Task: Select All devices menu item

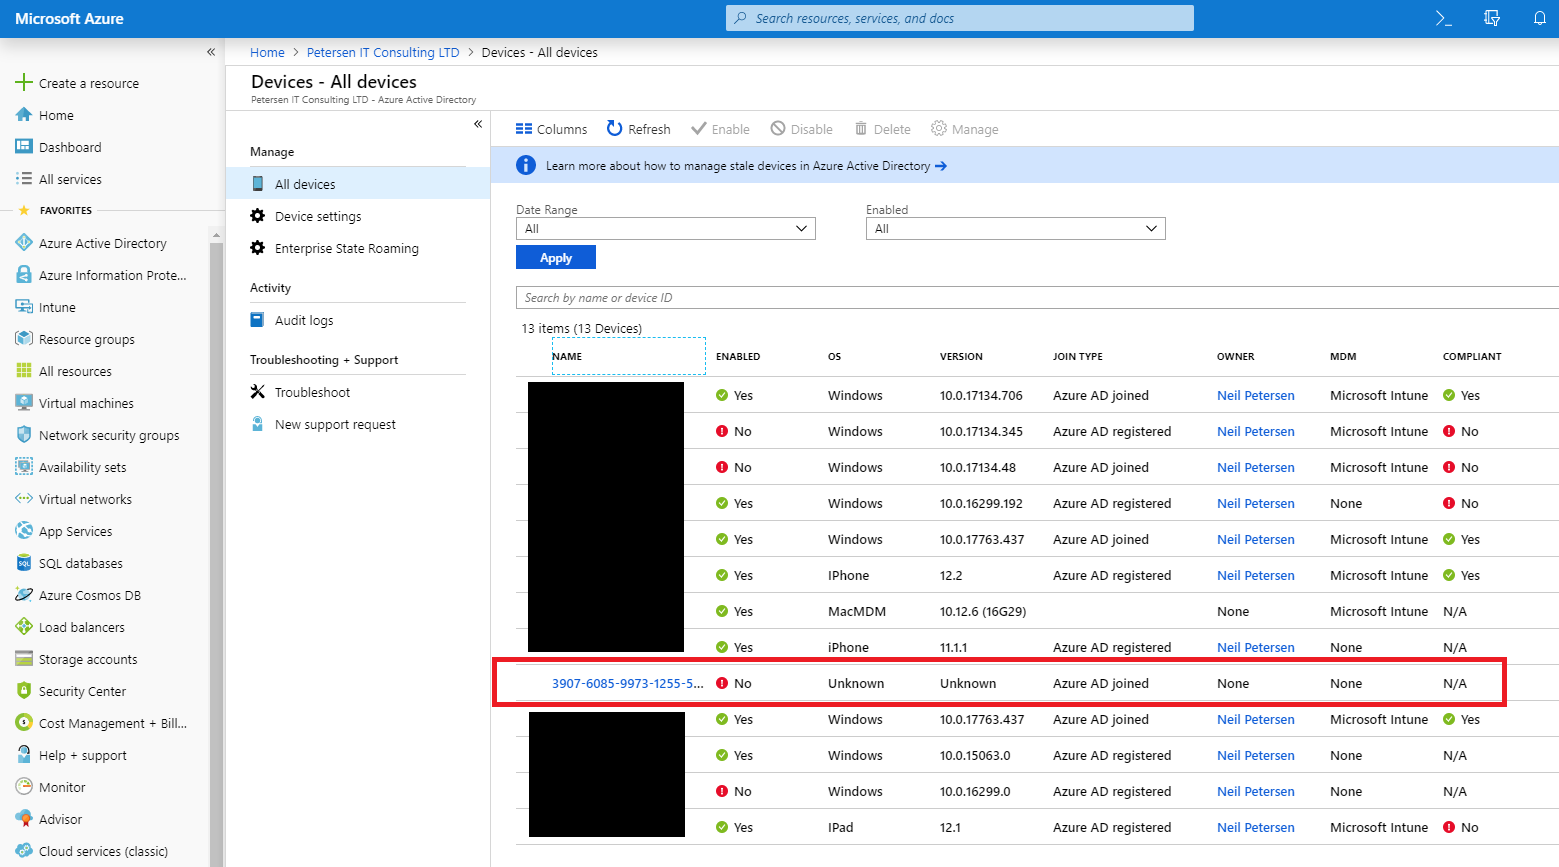Action: 358,184
